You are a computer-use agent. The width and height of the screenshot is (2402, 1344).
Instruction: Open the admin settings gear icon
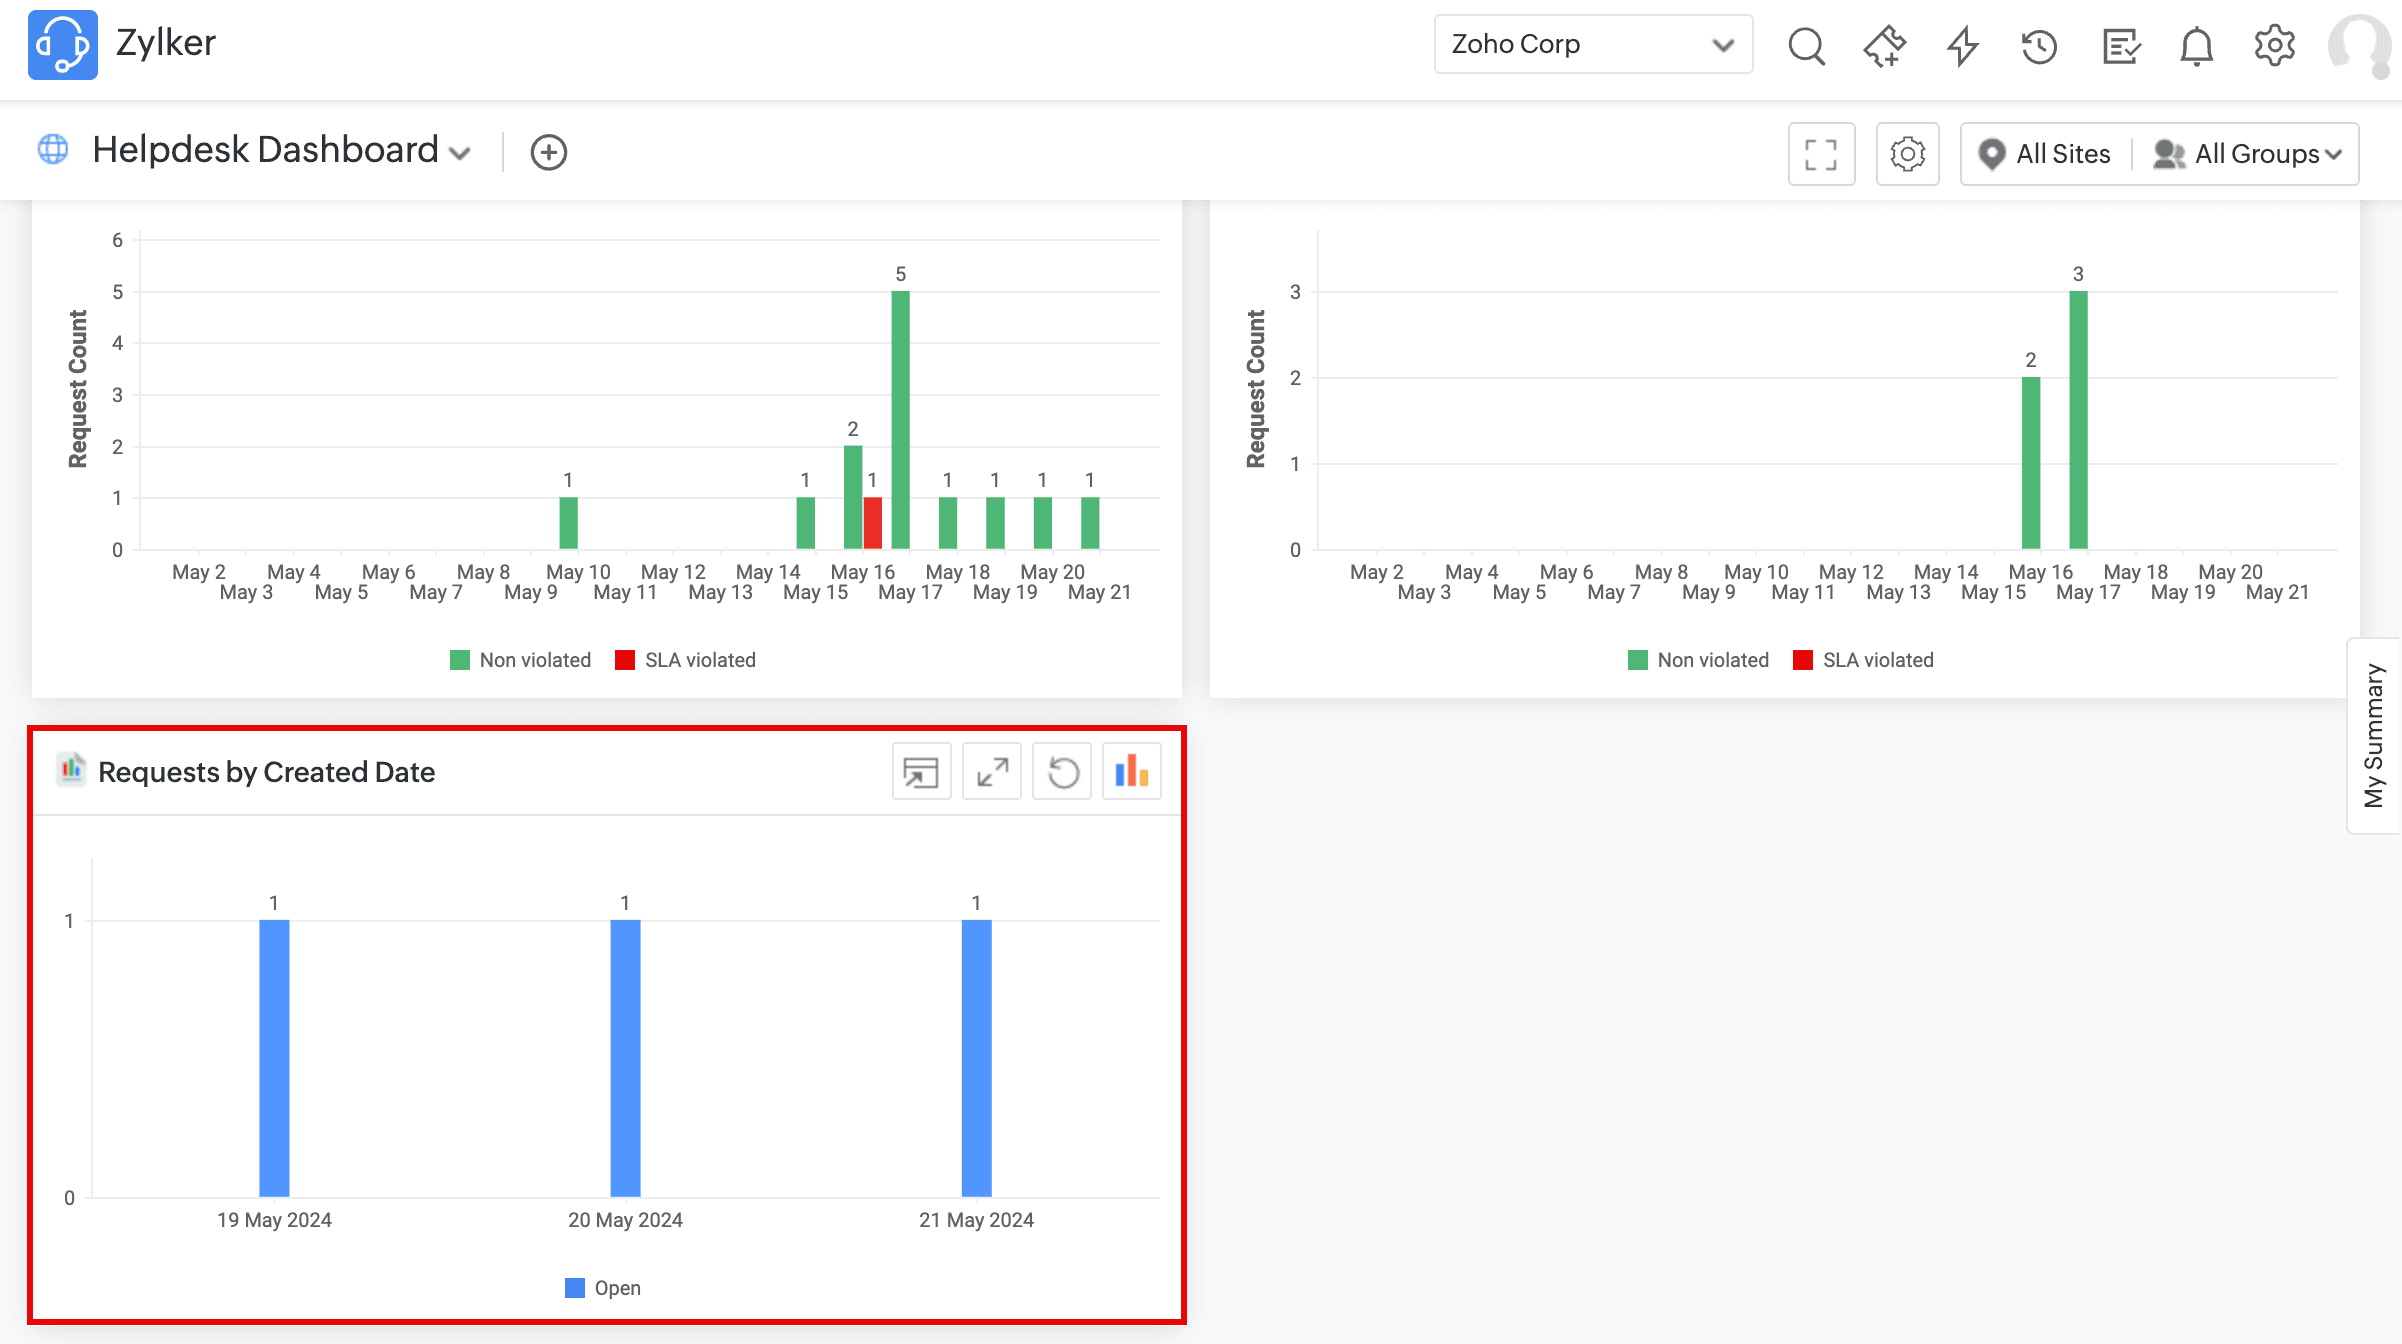(x=2274, y=46)
